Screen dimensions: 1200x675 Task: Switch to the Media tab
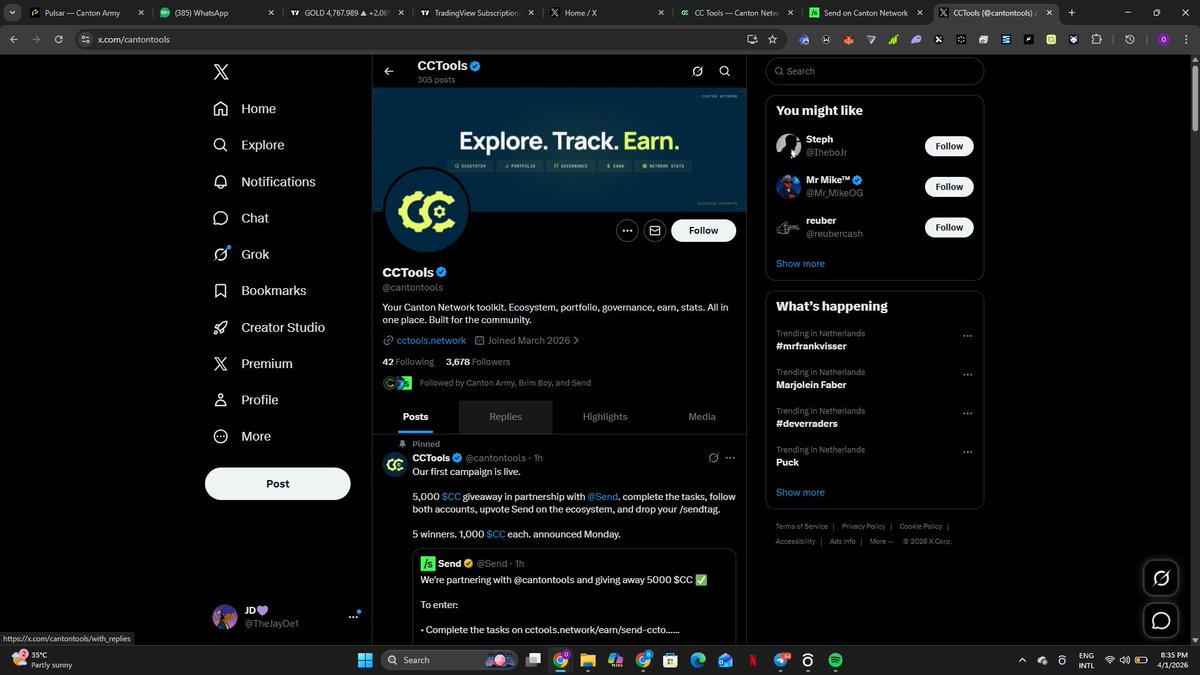(702, 417)
